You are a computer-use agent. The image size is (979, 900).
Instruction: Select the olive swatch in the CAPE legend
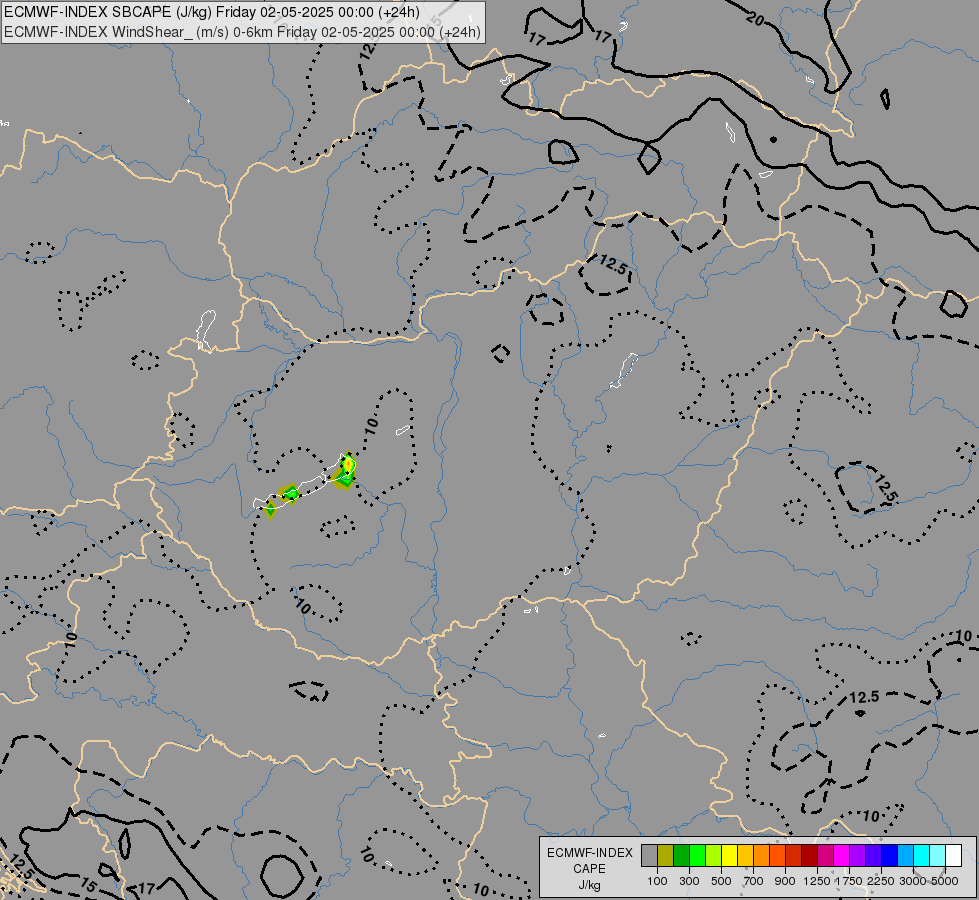point(666,855)
